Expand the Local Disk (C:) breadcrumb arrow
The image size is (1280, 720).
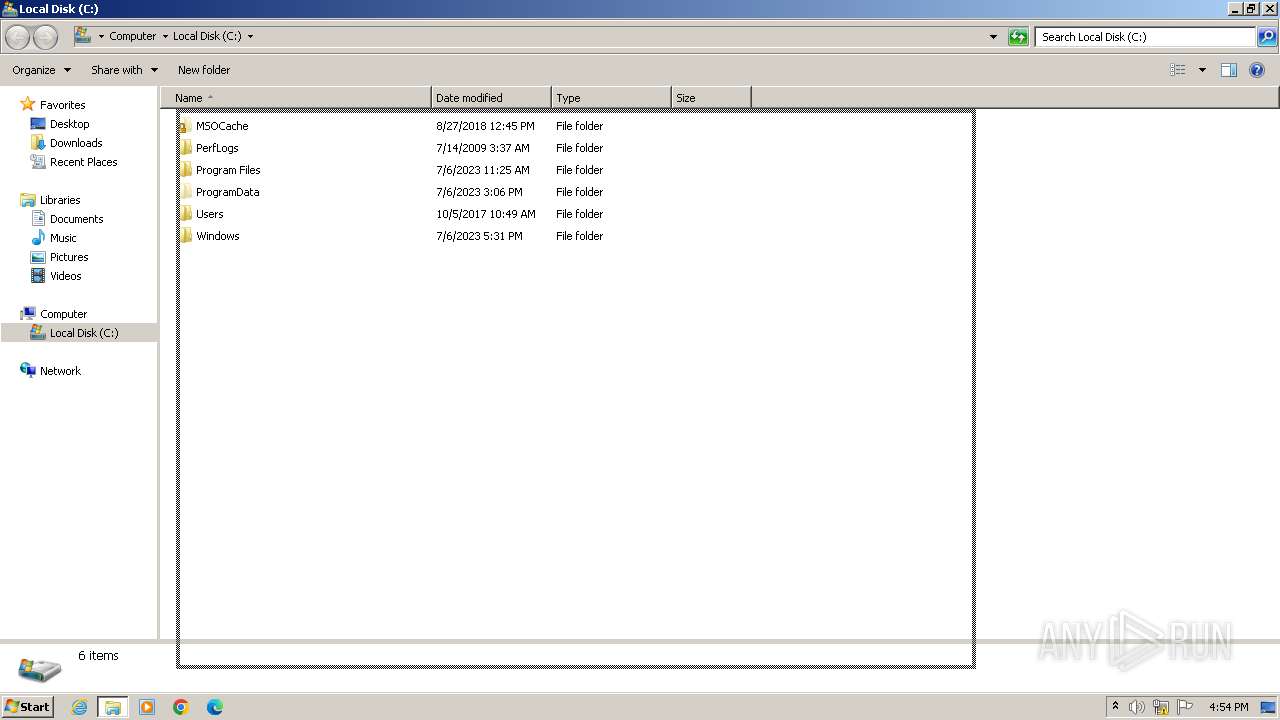[250, 36]
